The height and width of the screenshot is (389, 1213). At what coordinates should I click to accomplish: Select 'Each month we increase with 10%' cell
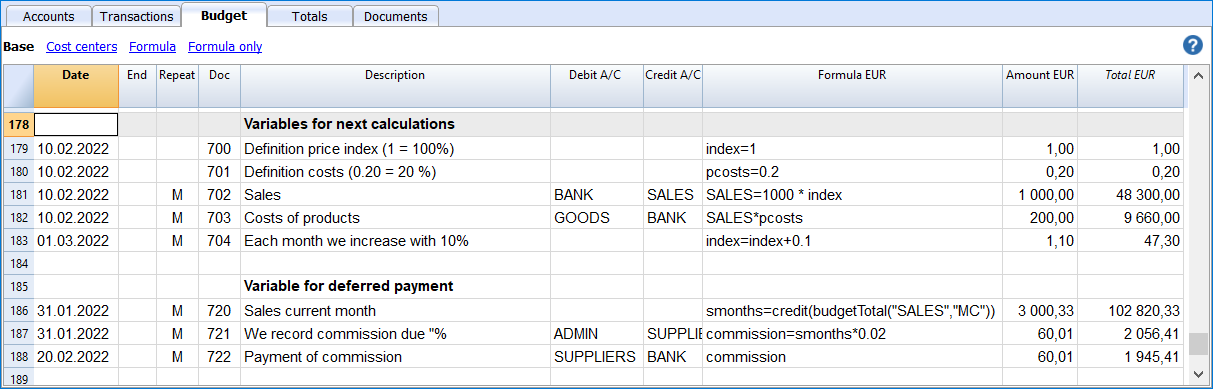click(395, 241)
